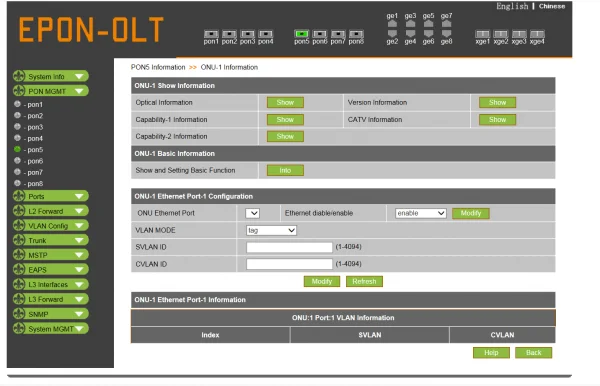Click the Back button
This screenshot has height=386, width=600.
tap(533, 352)
